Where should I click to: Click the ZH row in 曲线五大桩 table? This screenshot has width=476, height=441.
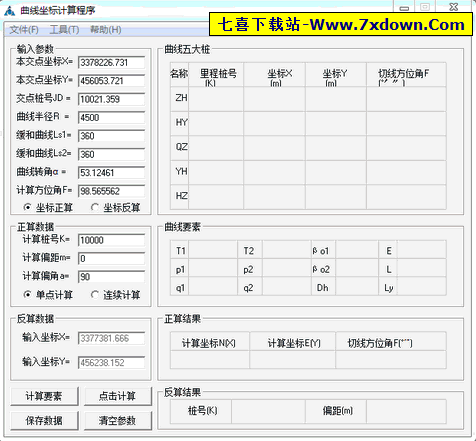pyautogui.click(x=308, y=99)
